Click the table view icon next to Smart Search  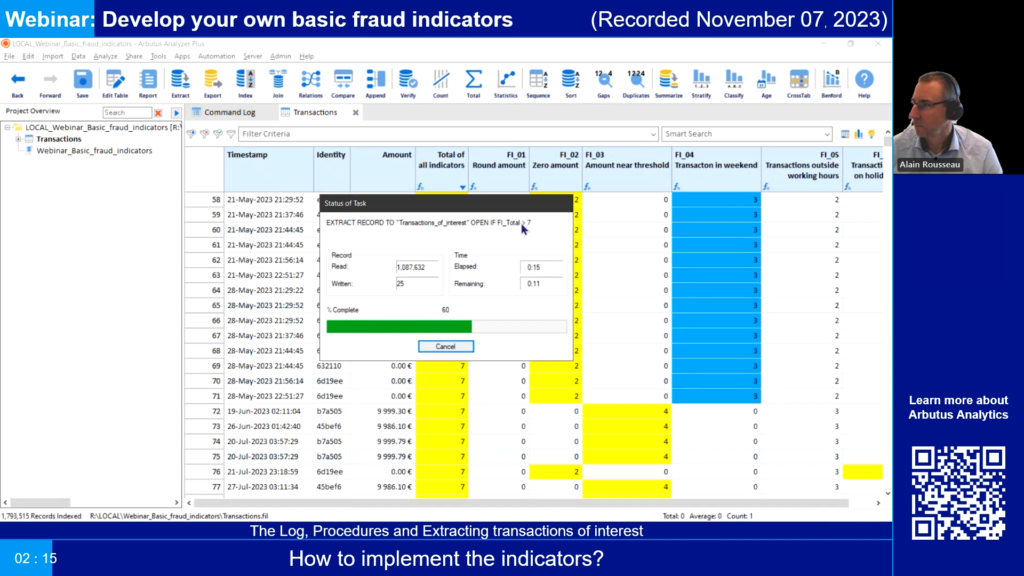tap(845, 134)
